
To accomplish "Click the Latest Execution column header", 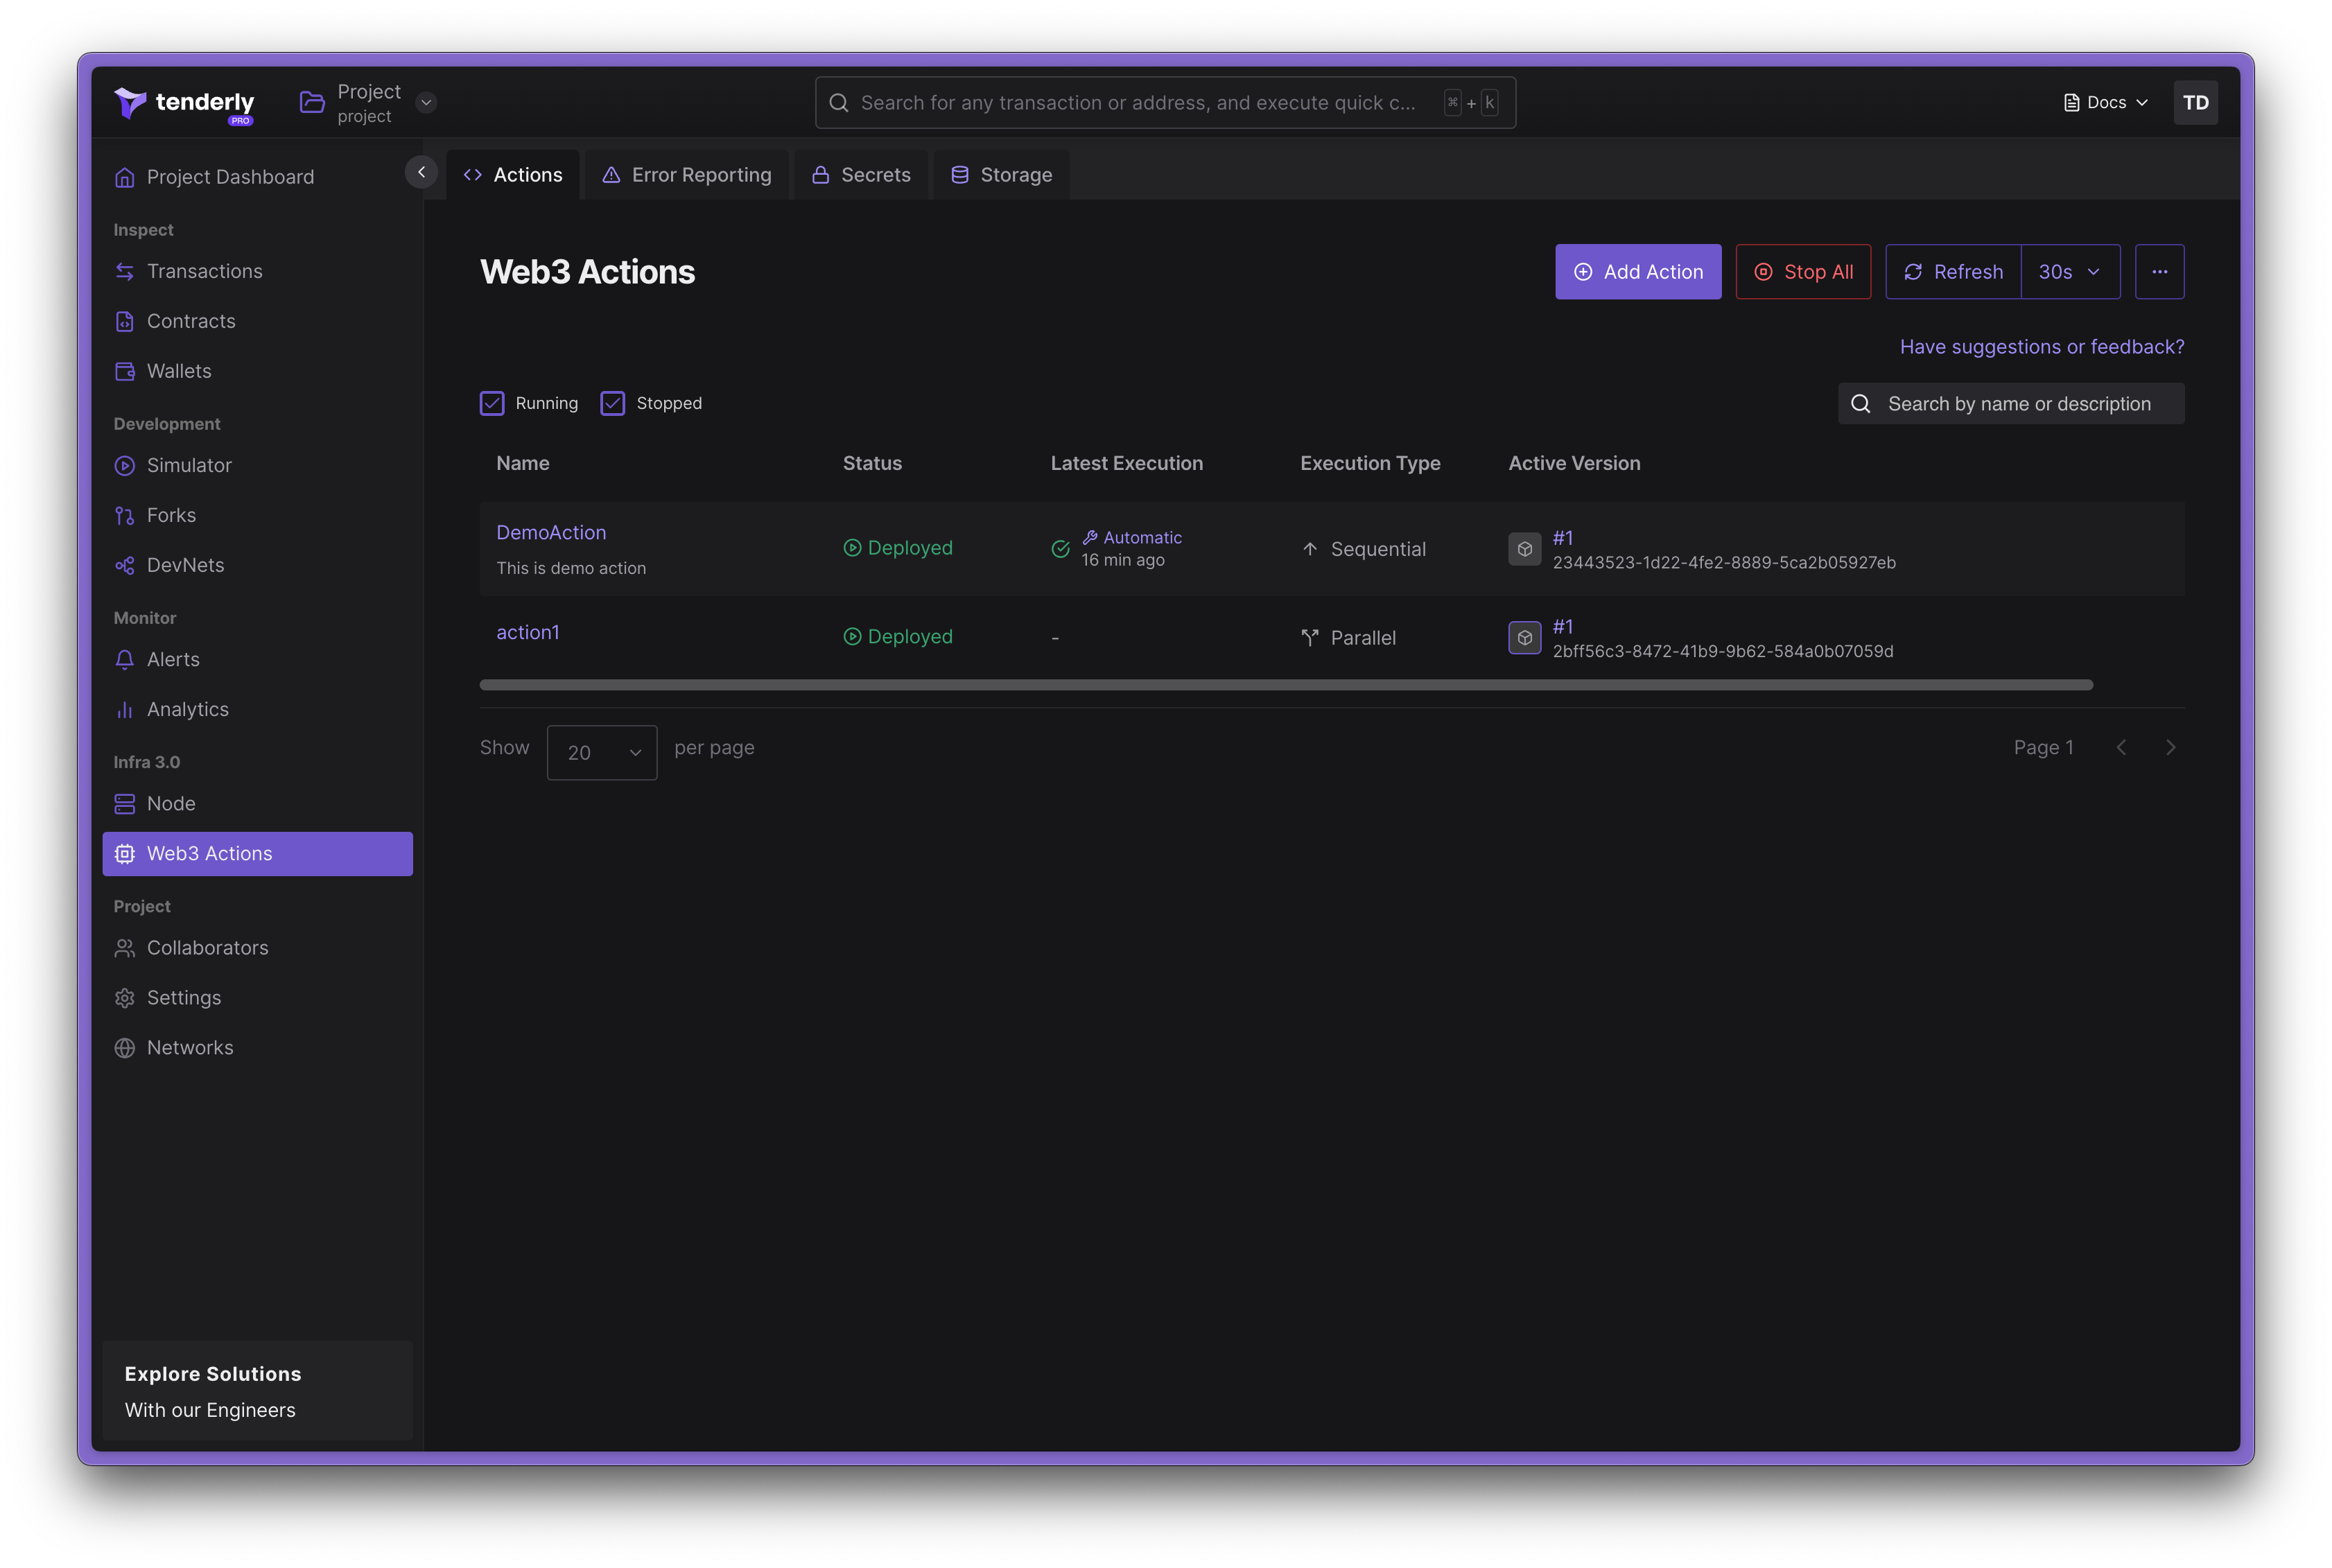I will click(1126, 463).
